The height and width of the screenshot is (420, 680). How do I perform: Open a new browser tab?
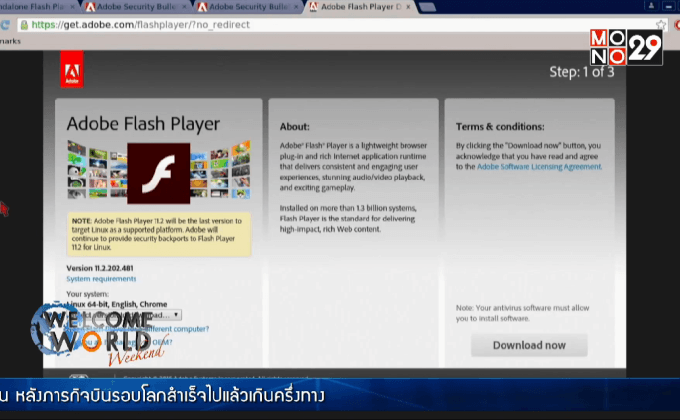(428, 7)
